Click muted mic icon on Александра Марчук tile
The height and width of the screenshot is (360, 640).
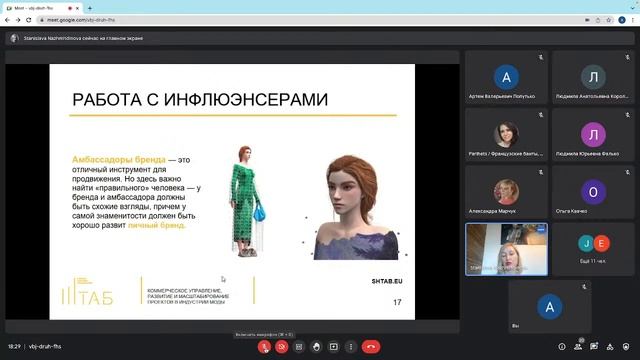click(541, 173)
